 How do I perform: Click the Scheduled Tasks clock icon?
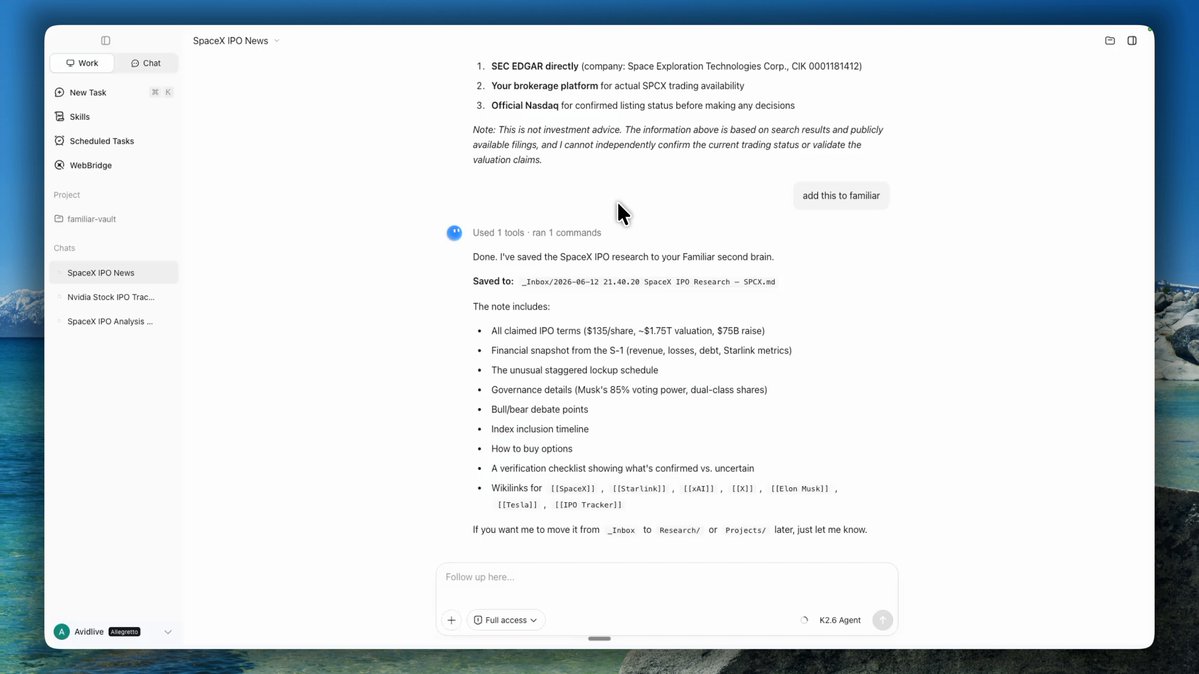pos(60,141)
